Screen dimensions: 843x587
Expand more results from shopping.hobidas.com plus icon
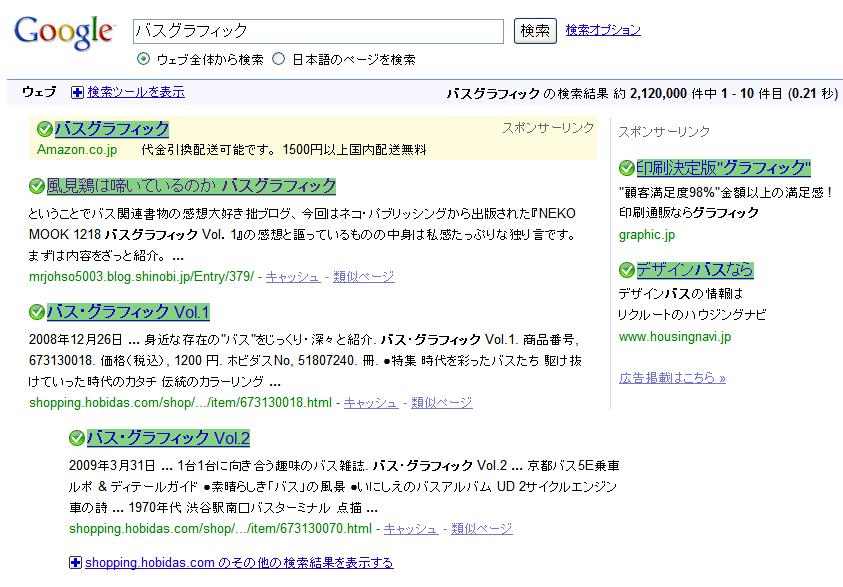[x=75, y=562]
